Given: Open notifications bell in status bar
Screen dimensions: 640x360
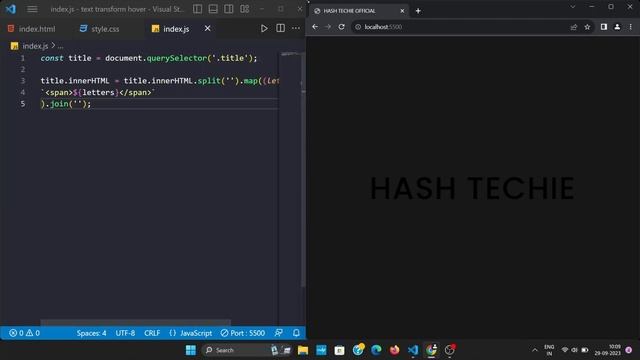Looking at the screenshot, I should click(x=296, y=333).
